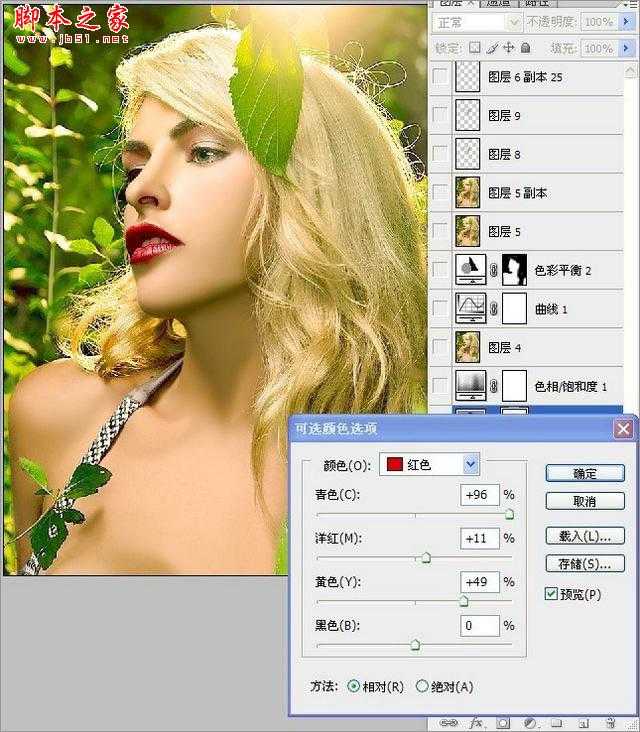
Task: Close the 可选颜色选项 dialog
Action: (623, 429)
